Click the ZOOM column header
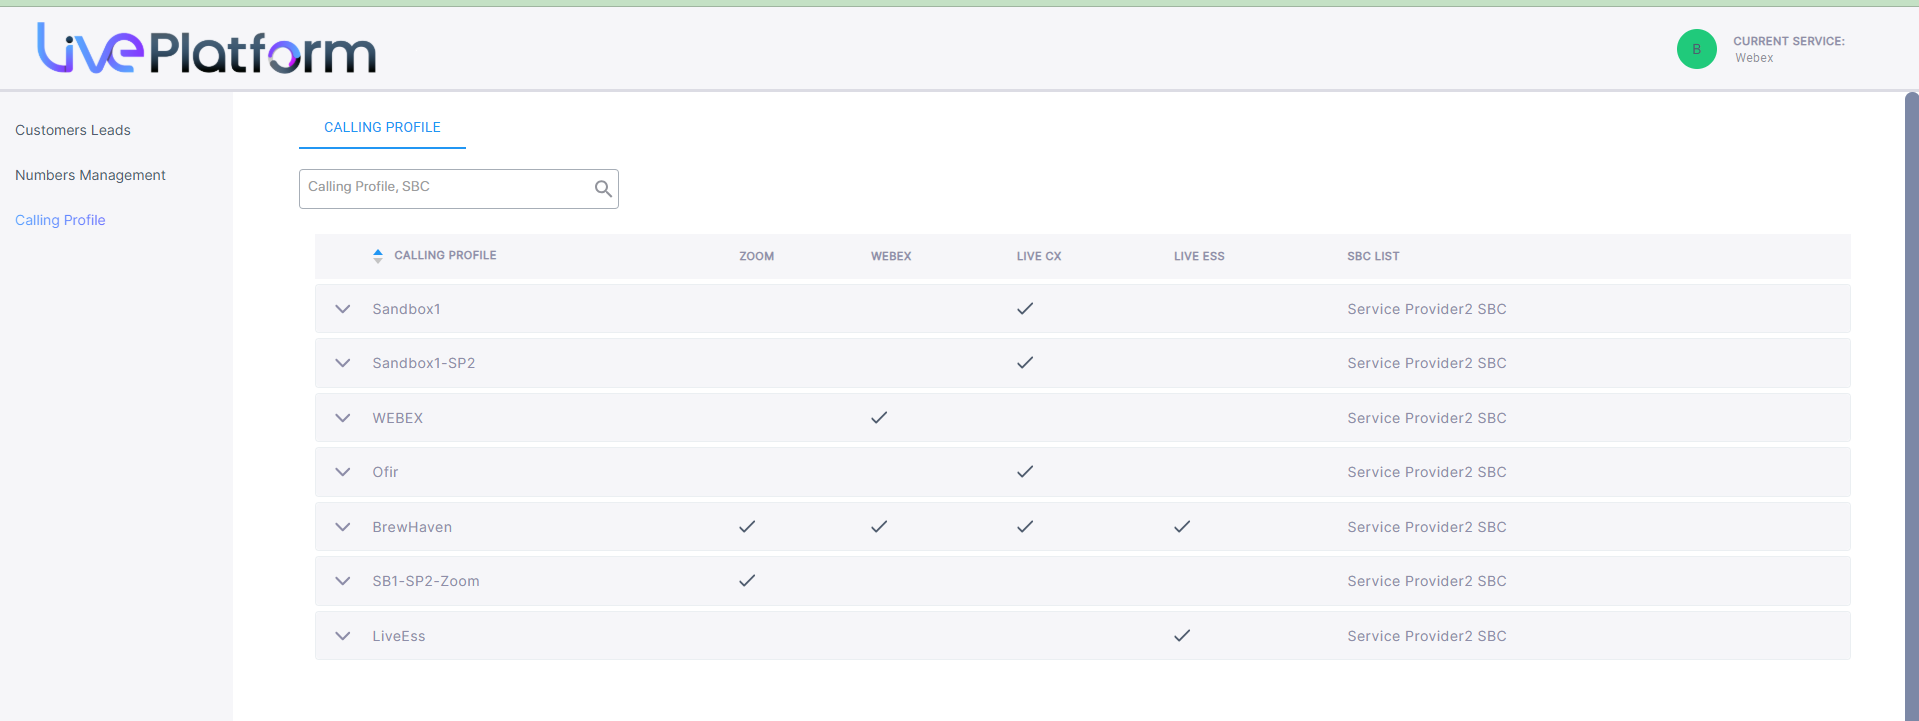 [757, 256]
